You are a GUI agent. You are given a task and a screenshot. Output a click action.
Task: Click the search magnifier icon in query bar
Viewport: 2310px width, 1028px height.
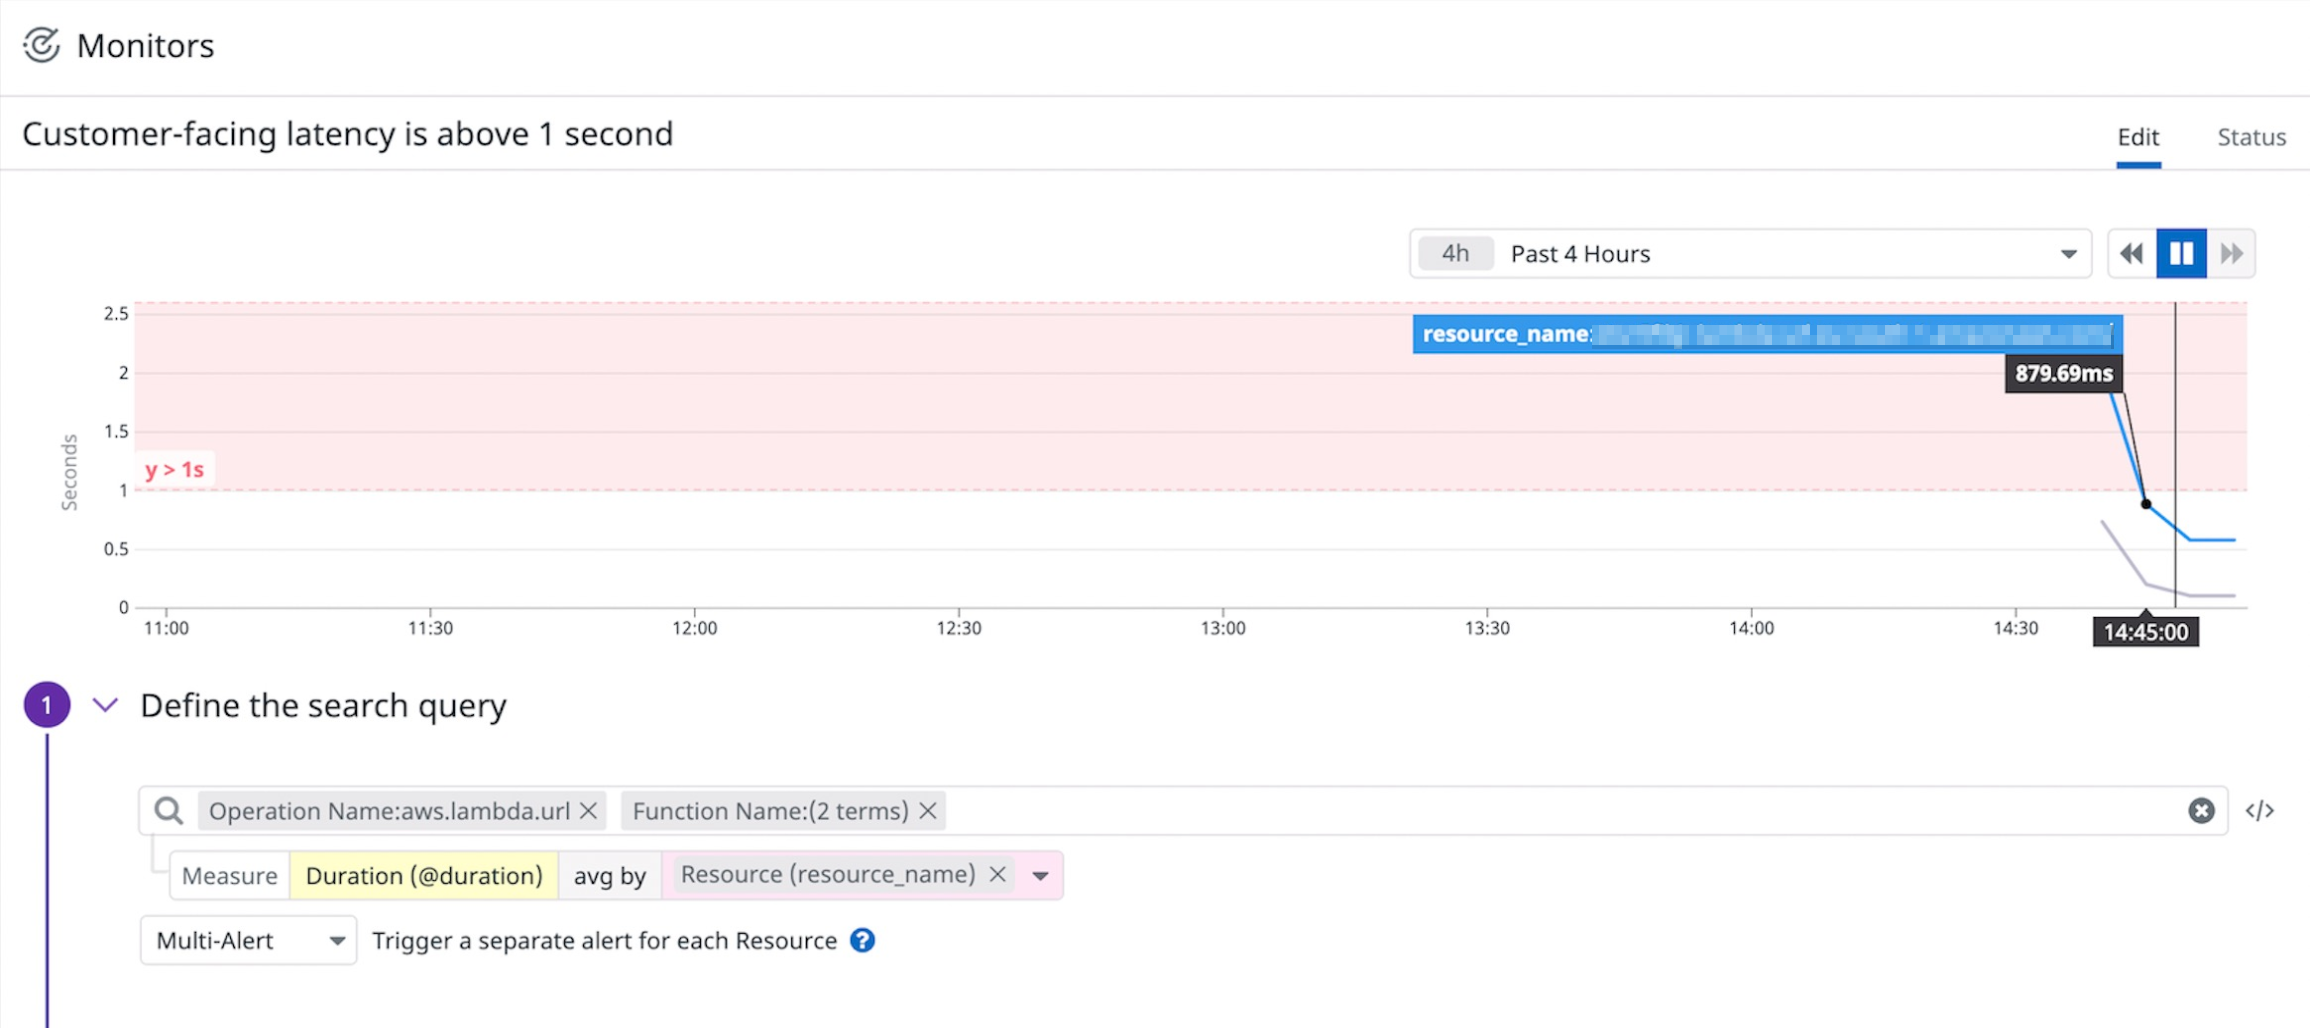point(167,810)
